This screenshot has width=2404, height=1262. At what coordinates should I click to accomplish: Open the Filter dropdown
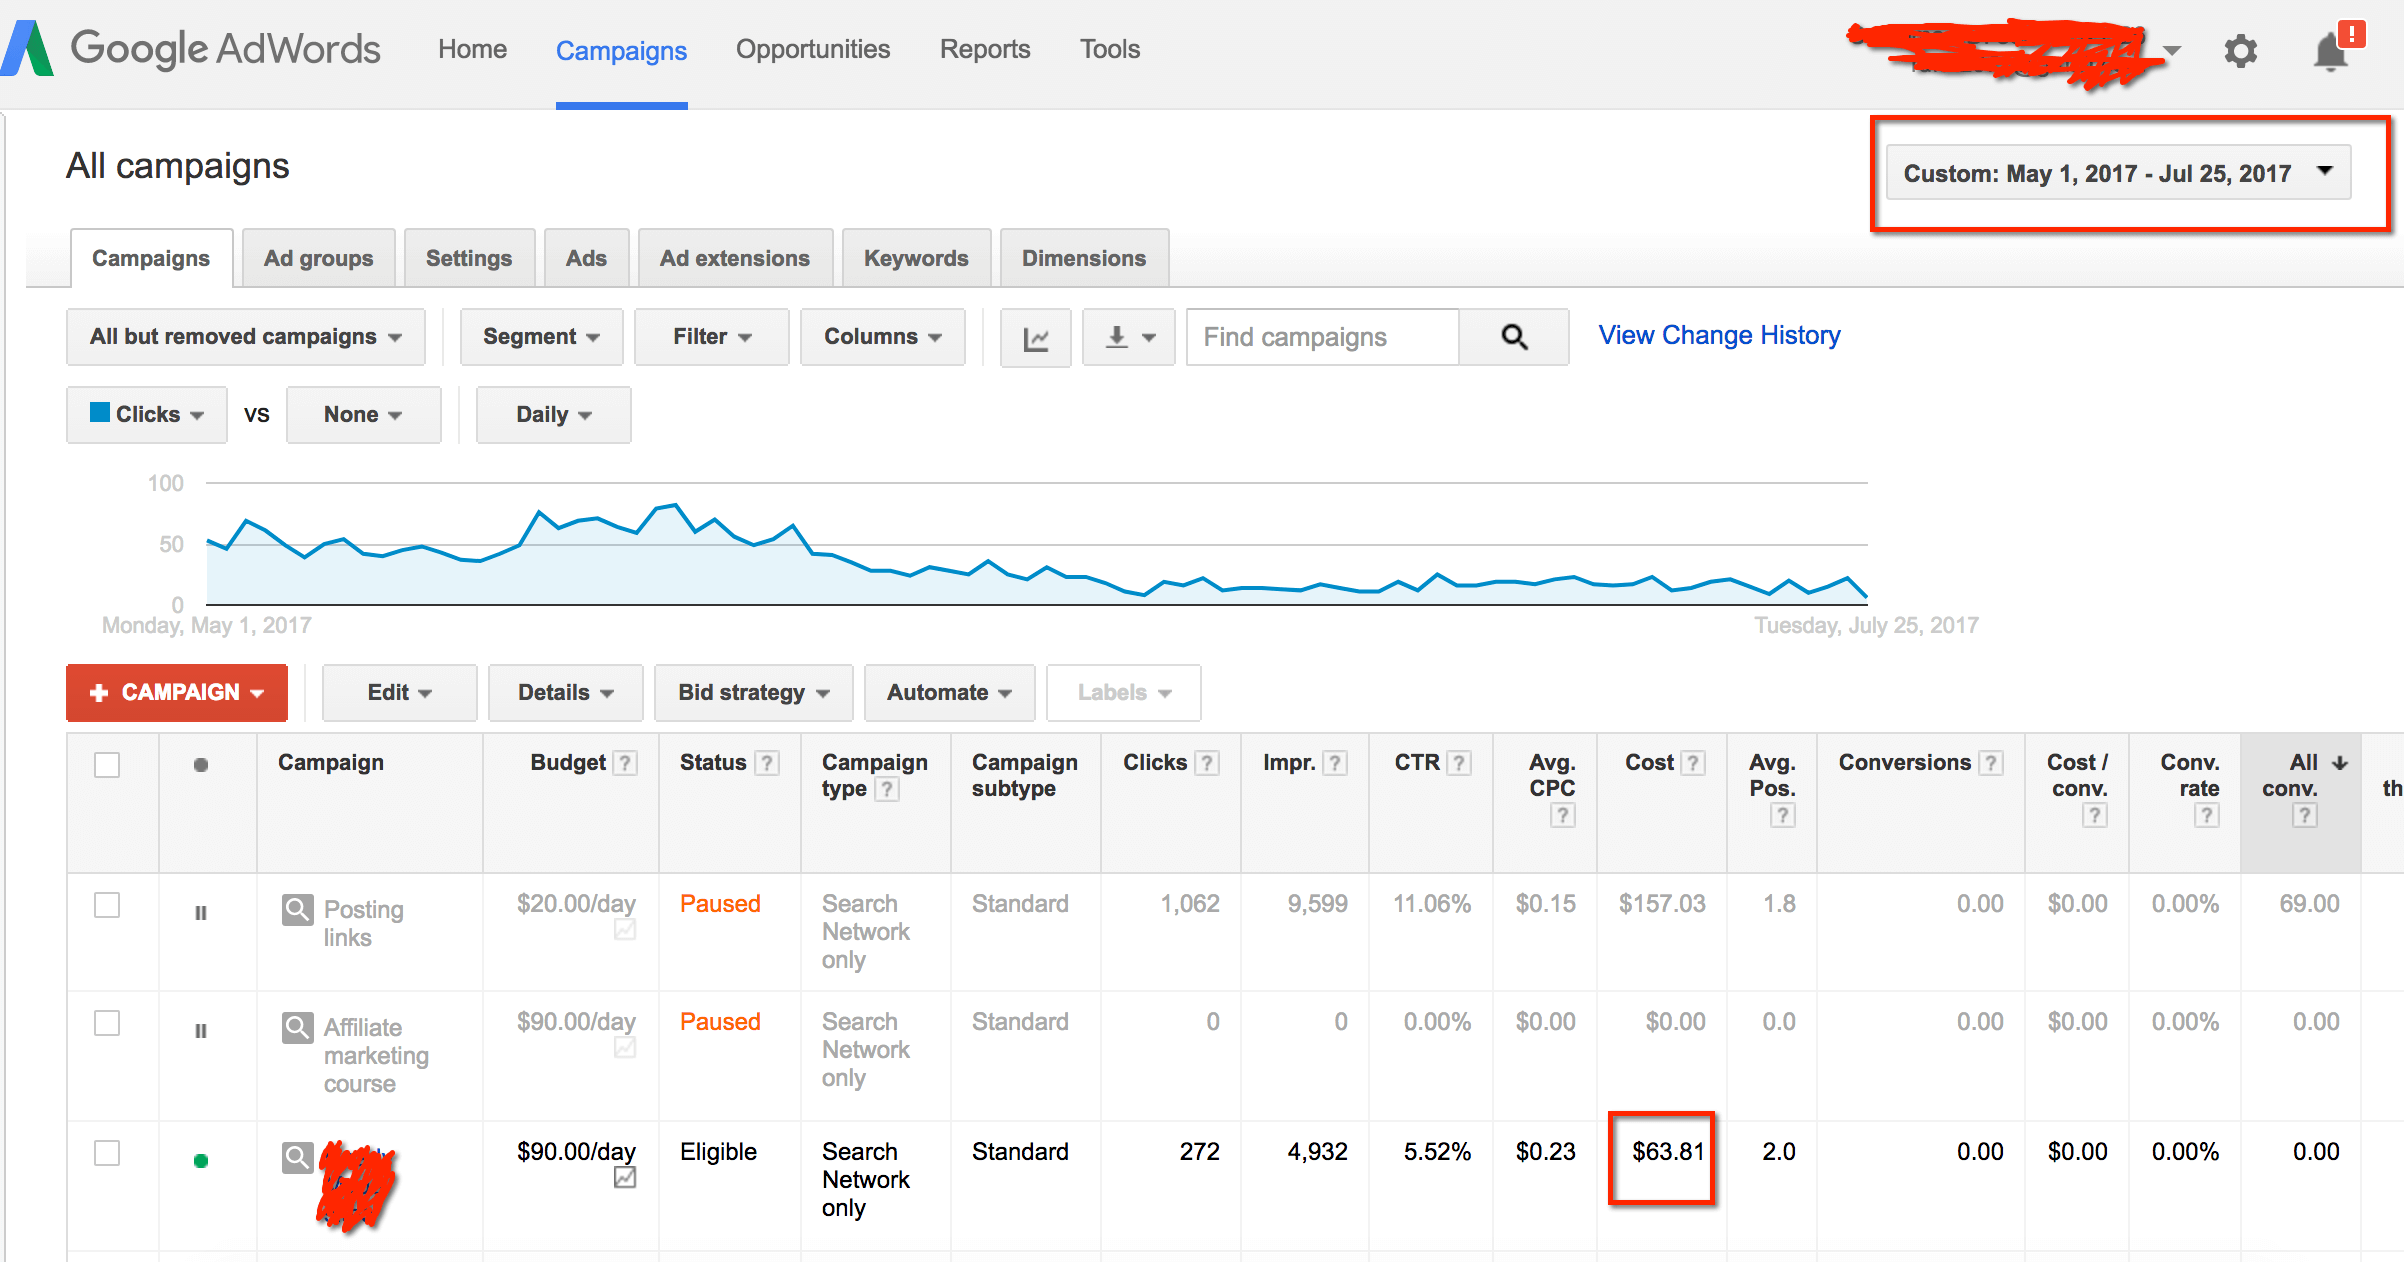[711, 337]
